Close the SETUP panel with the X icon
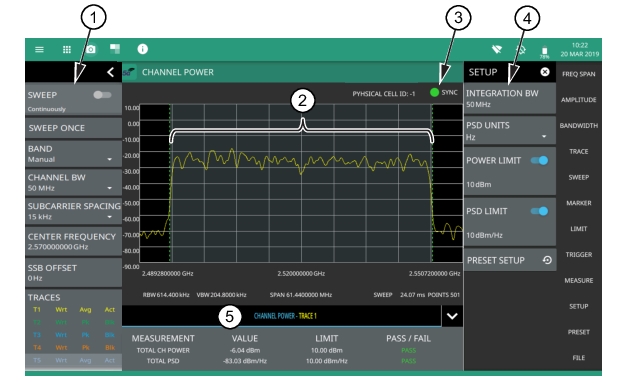The height and width of the screenshot is (383, 621). (x=545, y=72)
